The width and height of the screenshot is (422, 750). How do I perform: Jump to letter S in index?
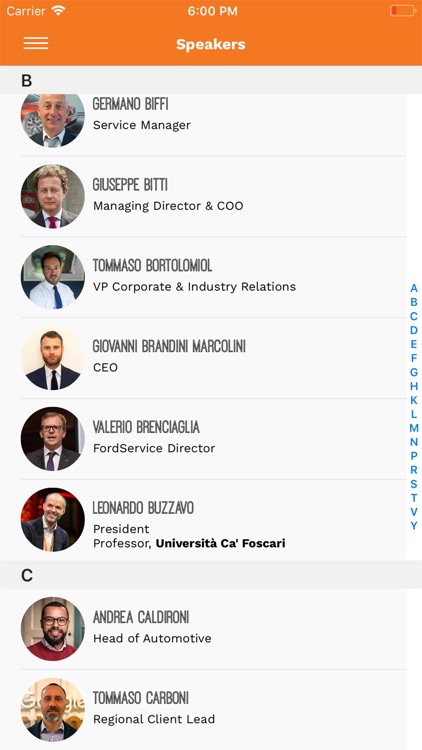pos(414,484)
